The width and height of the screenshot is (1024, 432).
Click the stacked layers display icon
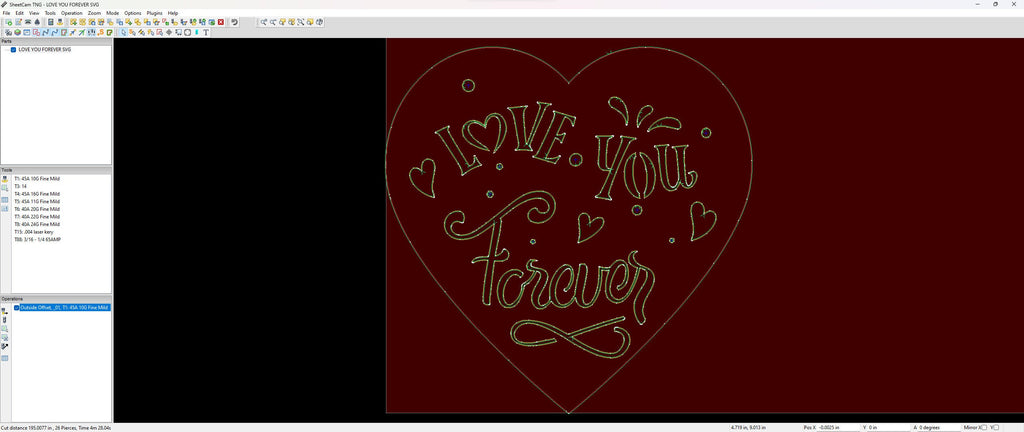pos(18,32)
